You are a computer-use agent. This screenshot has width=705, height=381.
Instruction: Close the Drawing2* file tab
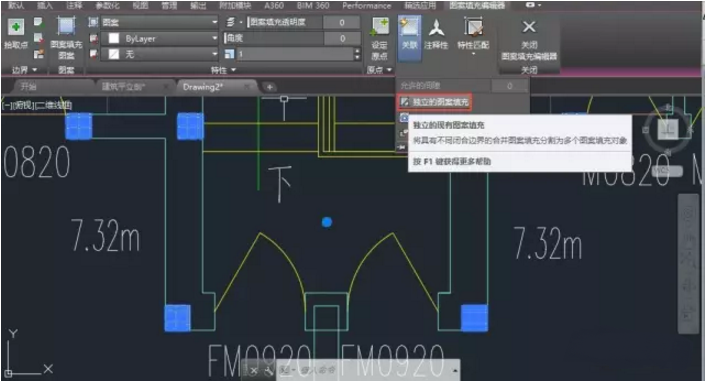point(247,86)
